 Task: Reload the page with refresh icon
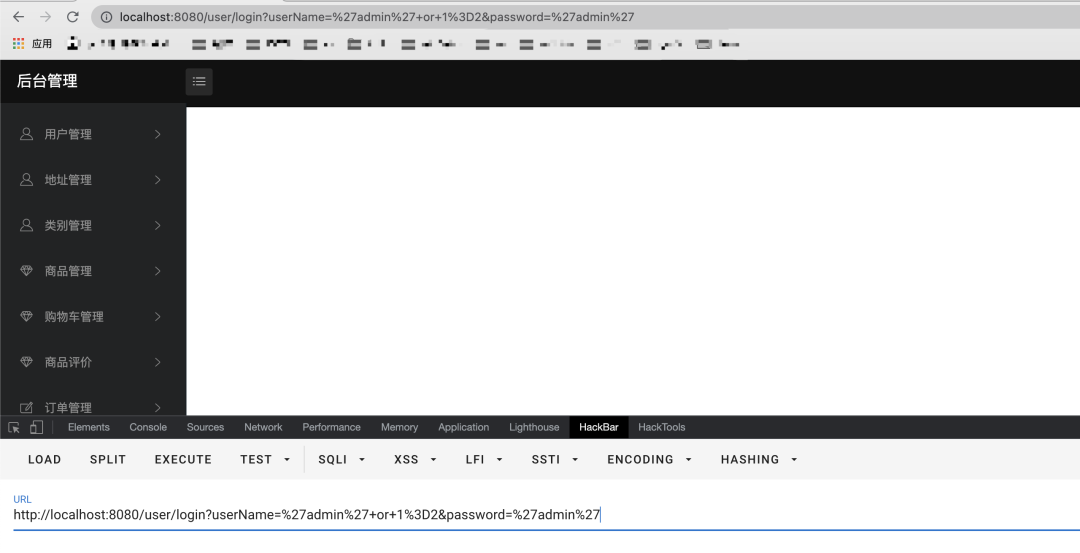pyautogui.click(x=72, y=17)
